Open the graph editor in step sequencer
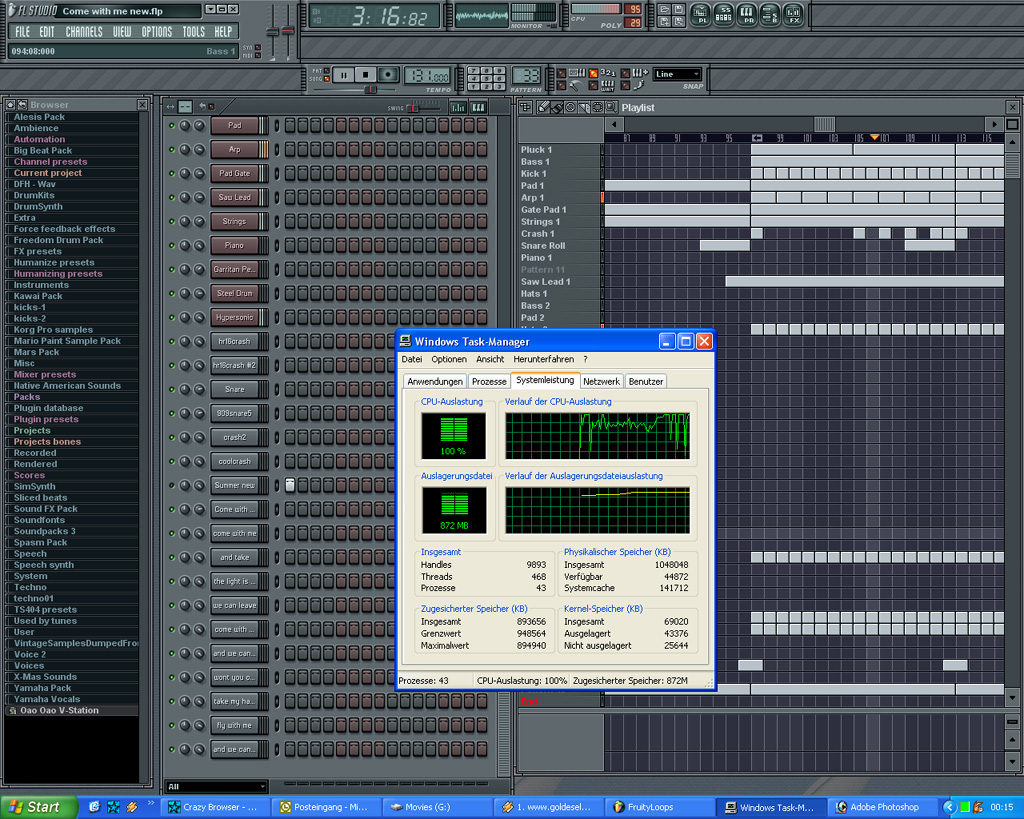The width and height of the screenshot is (1024, 819). pos(458,107)
